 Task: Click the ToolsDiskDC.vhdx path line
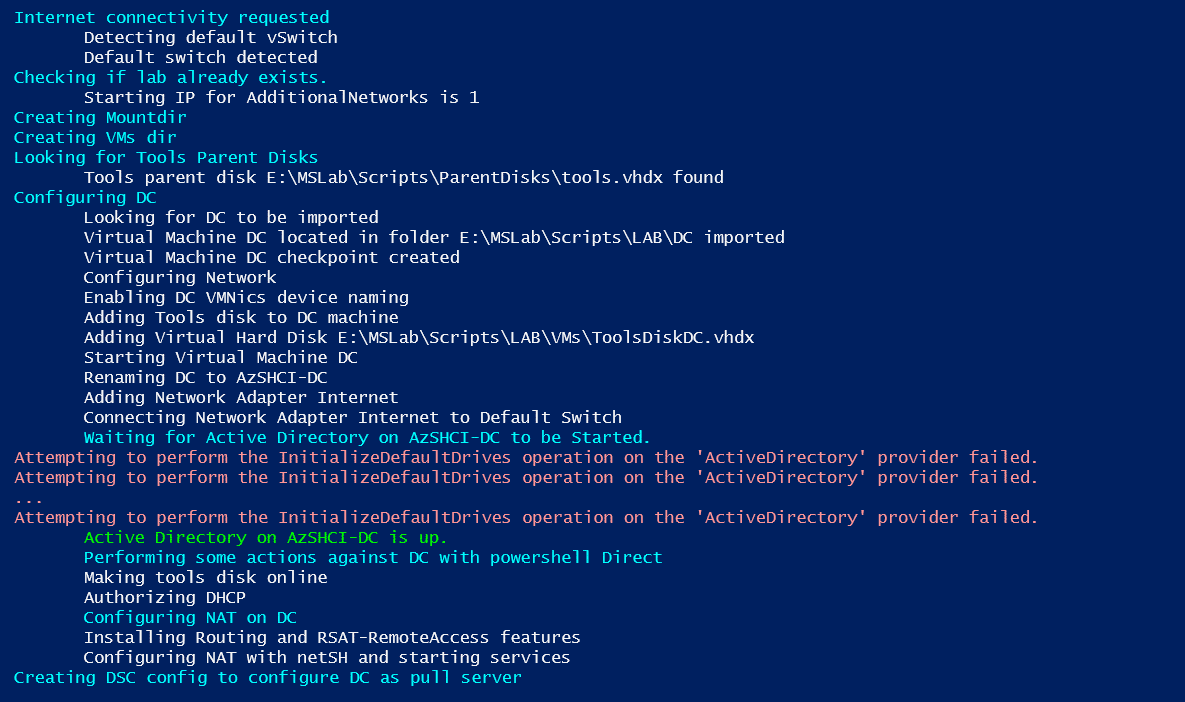[419, 337]
